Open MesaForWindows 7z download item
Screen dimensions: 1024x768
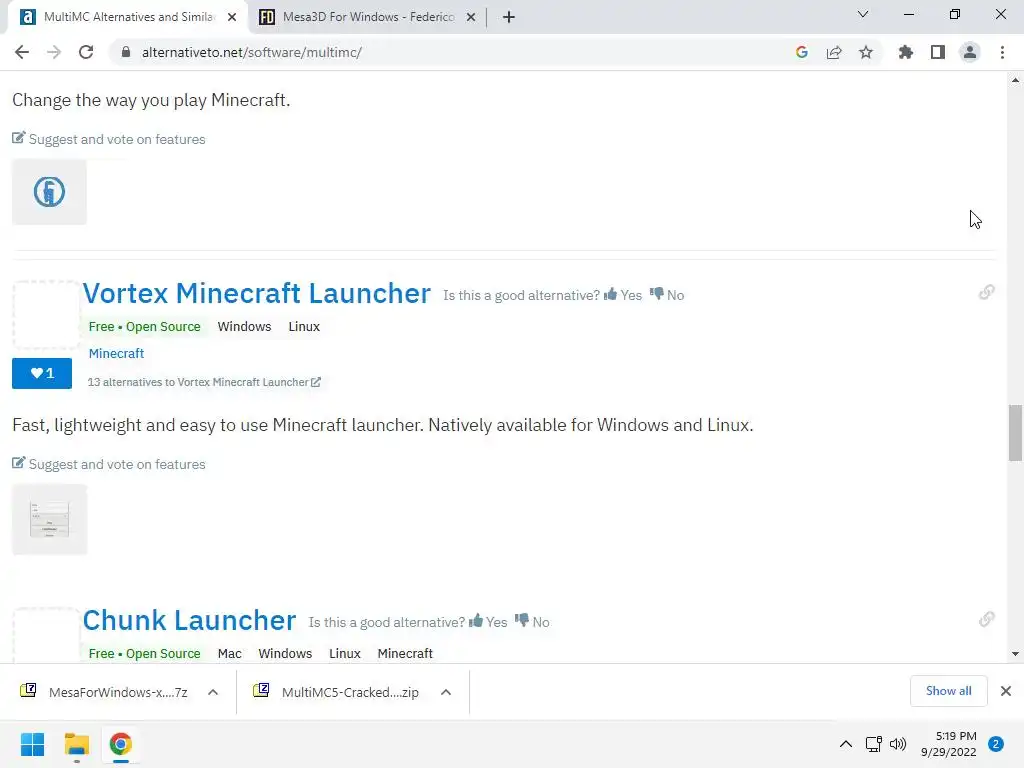click(x=104, y=692)
